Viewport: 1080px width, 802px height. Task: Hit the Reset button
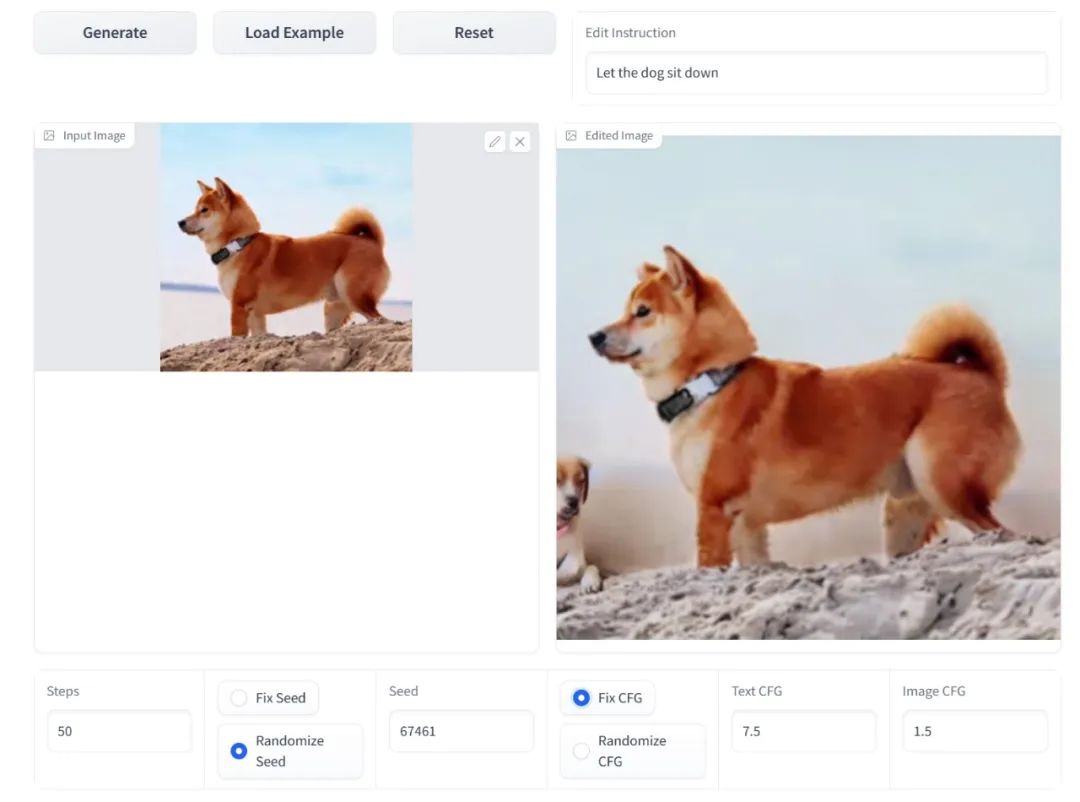click(x=473, y=33)
